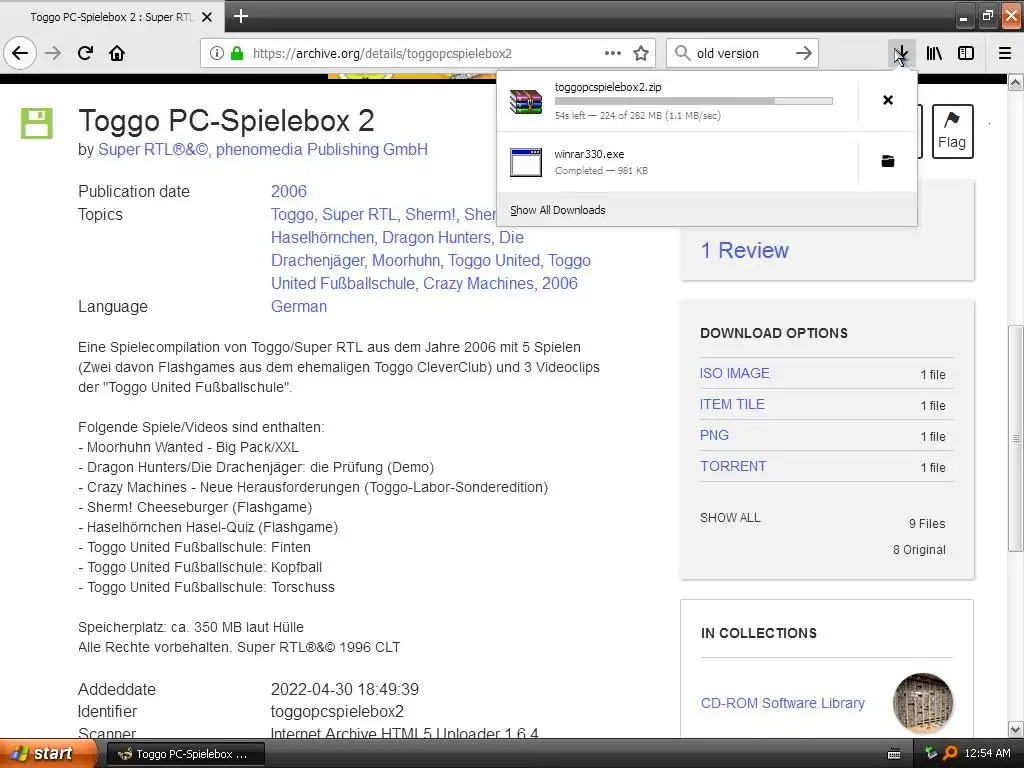Bookmark this page with the star icon

pyautogui.click(x=641, y=54)
